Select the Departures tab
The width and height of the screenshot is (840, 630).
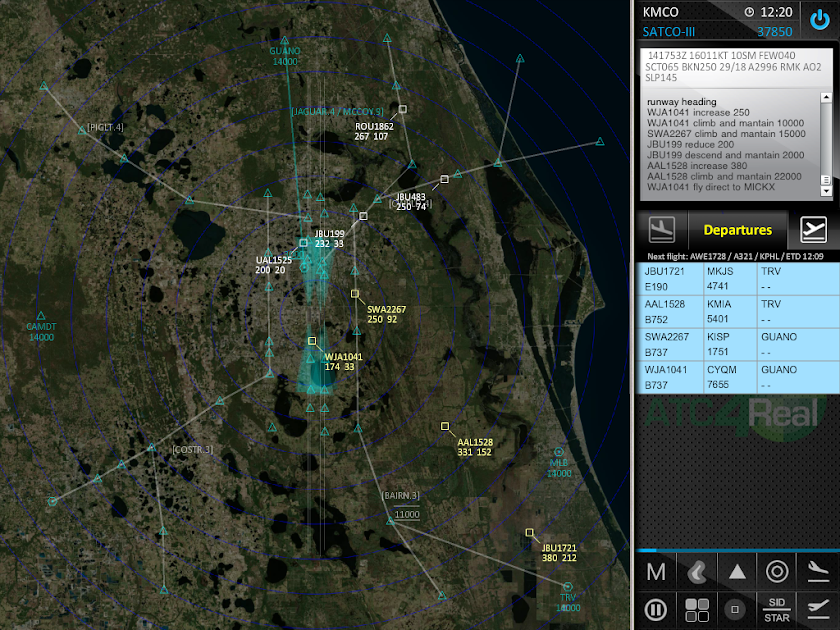(737, 230)
